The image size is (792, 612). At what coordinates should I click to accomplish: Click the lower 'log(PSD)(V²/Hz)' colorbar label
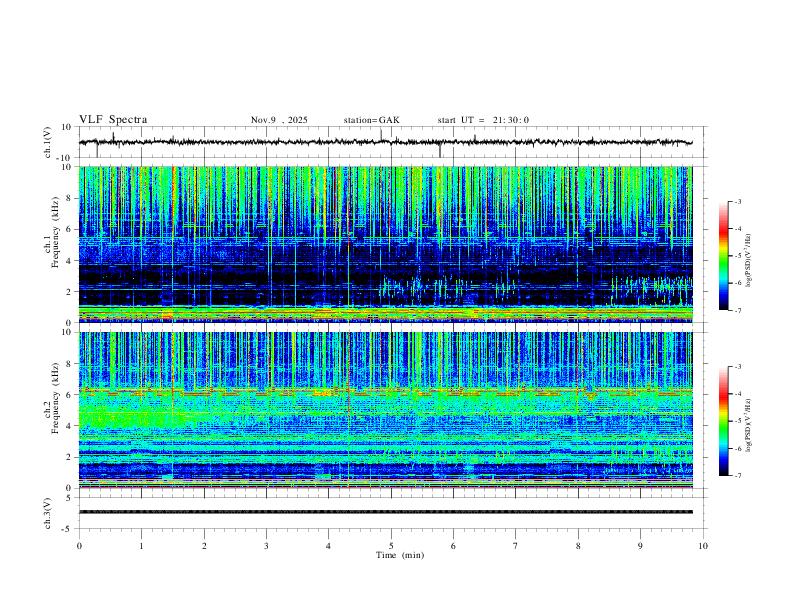tap(749, 425)
